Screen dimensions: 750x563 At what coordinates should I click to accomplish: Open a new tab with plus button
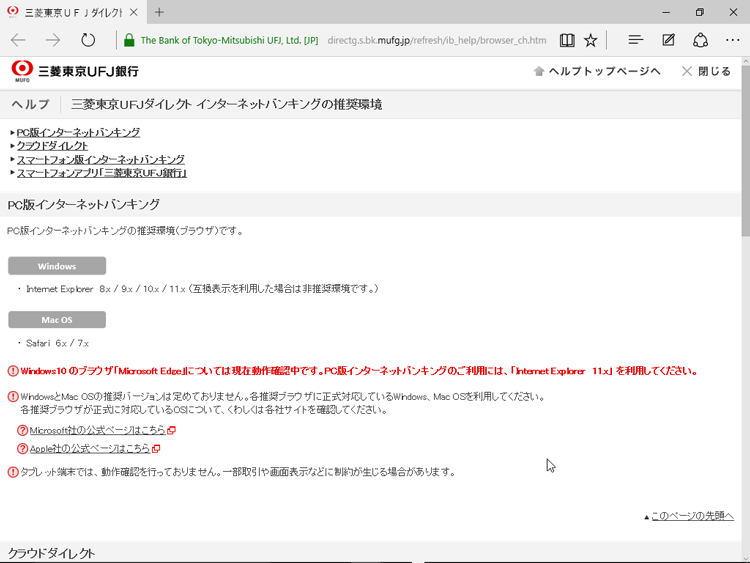159,12
